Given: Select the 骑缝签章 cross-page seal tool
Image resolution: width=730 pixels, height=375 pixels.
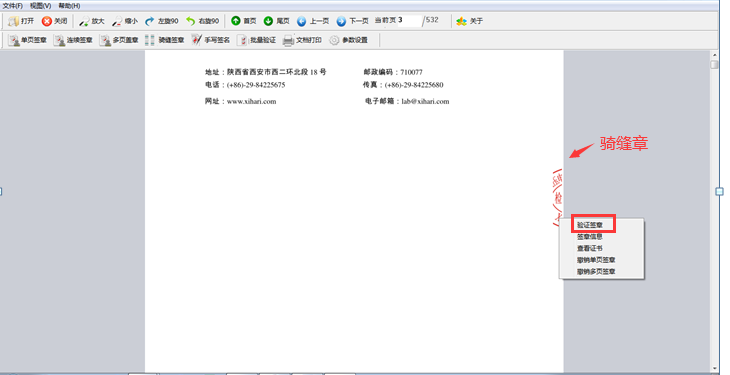Looking at the screenshot, I should (x=165, y=40).
